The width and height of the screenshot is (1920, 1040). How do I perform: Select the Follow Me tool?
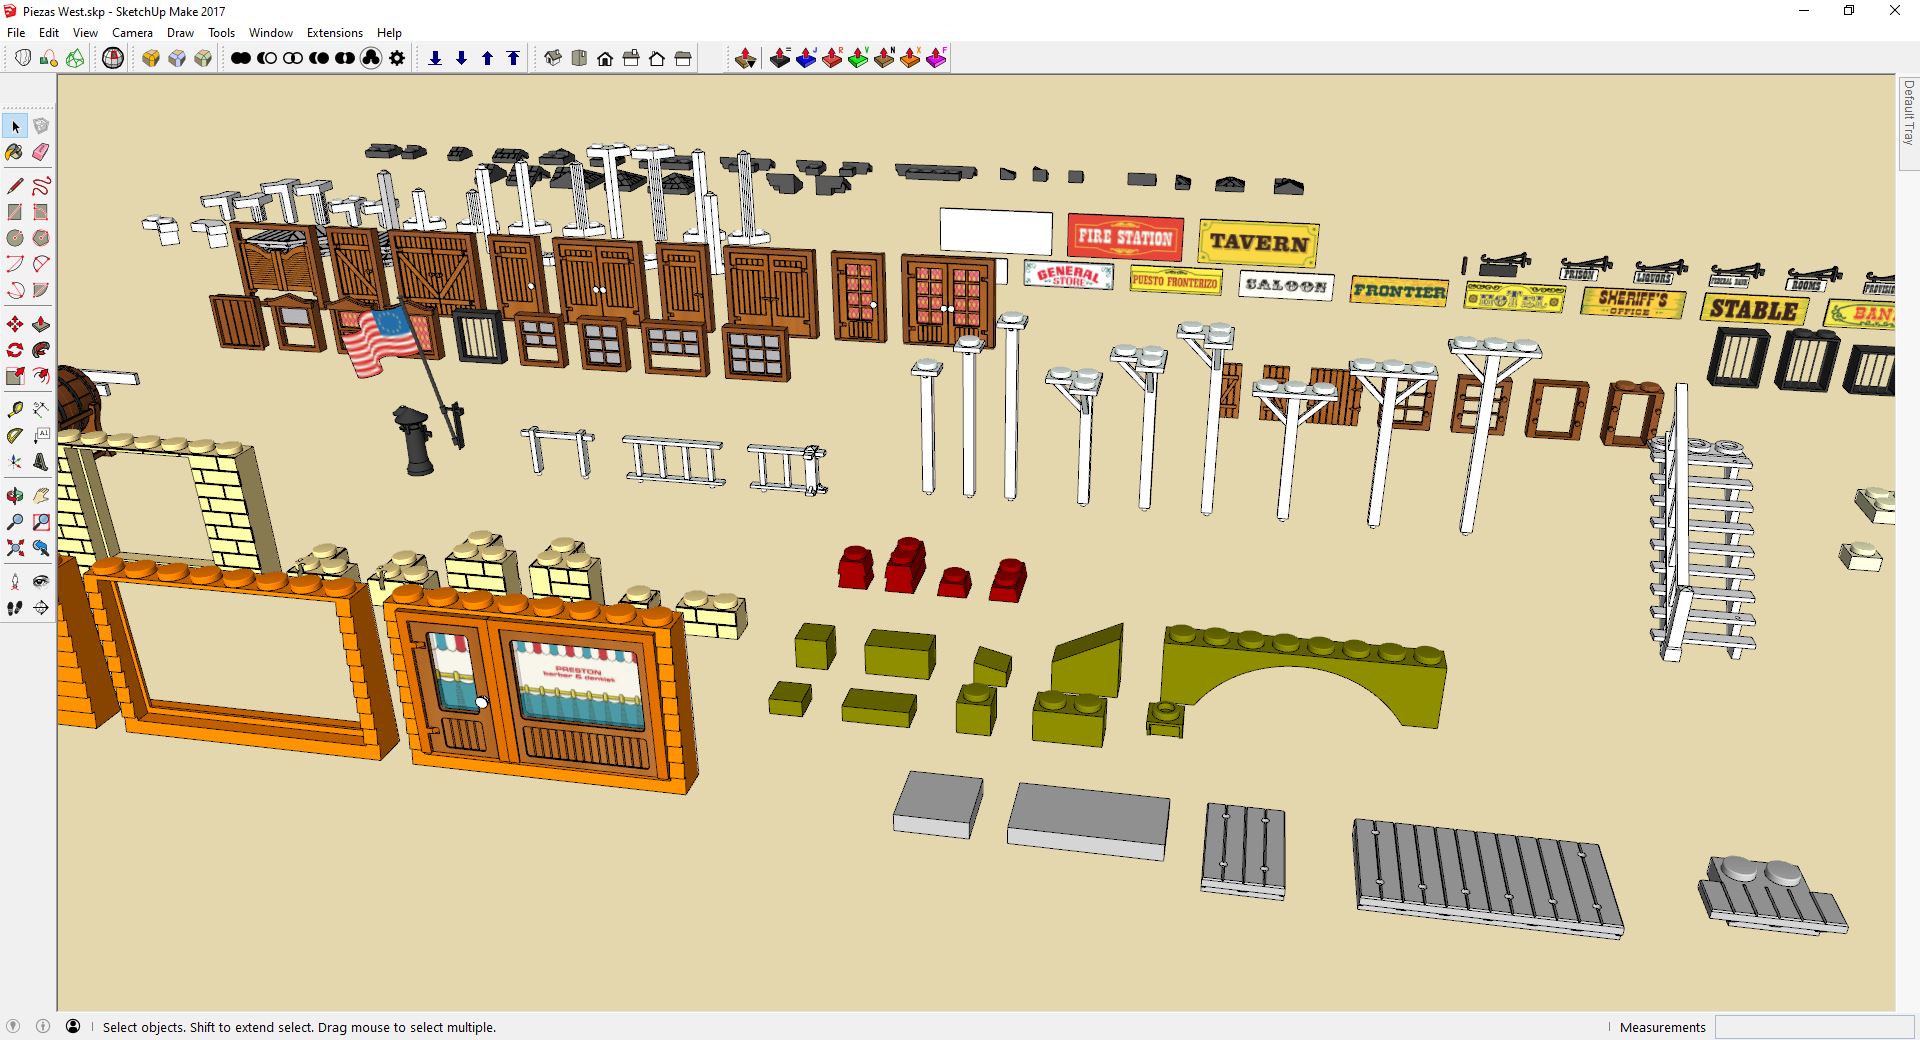coord(41,350)
